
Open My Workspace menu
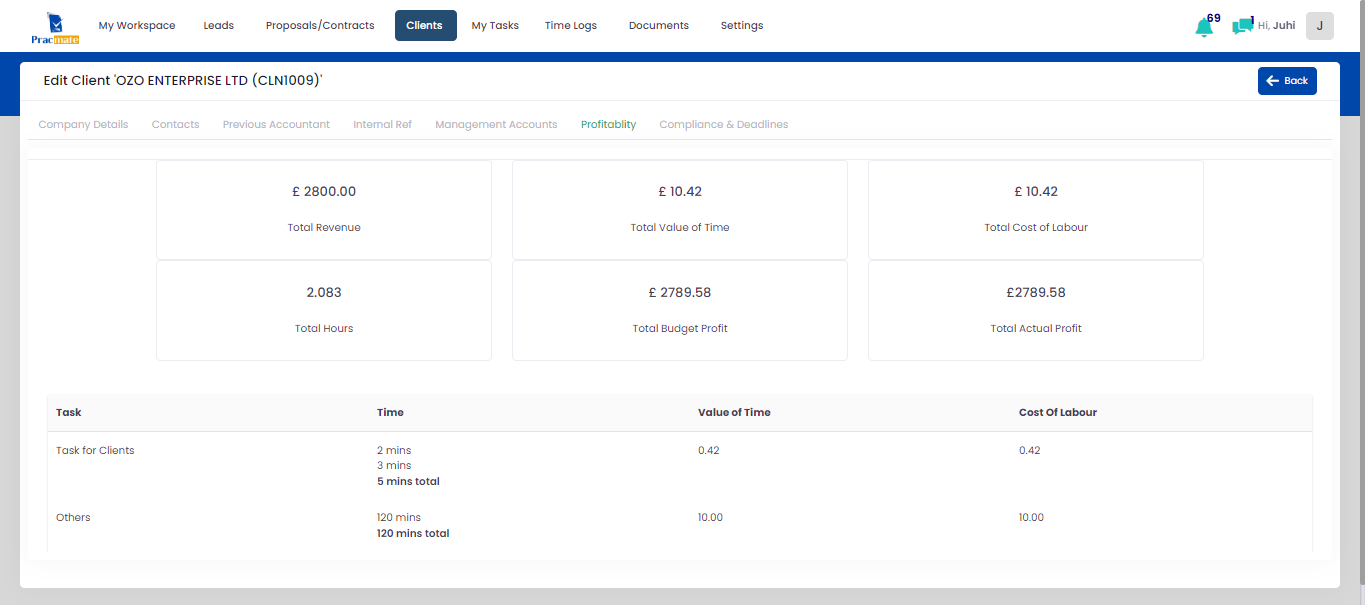pos(137,26)
